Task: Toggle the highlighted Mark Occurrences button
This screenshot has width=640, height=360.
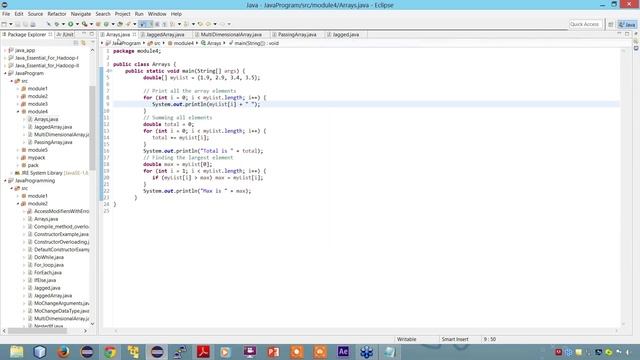Action: pos(142,24)
